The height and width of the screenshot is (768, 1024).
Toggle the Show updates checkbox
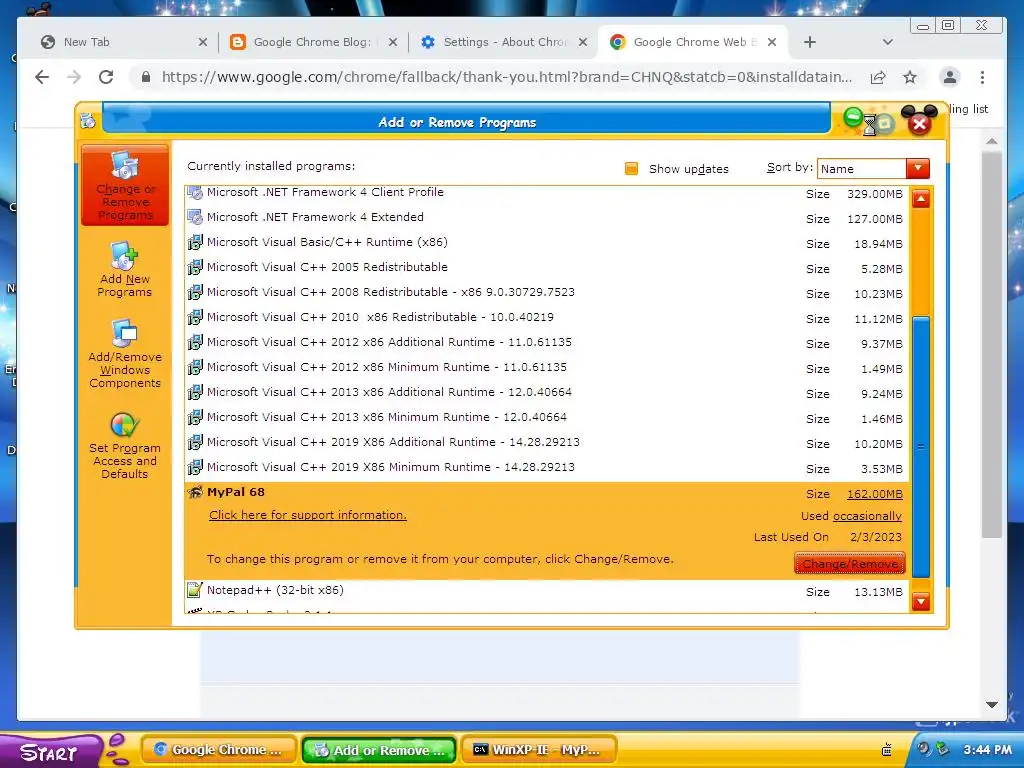631,168
